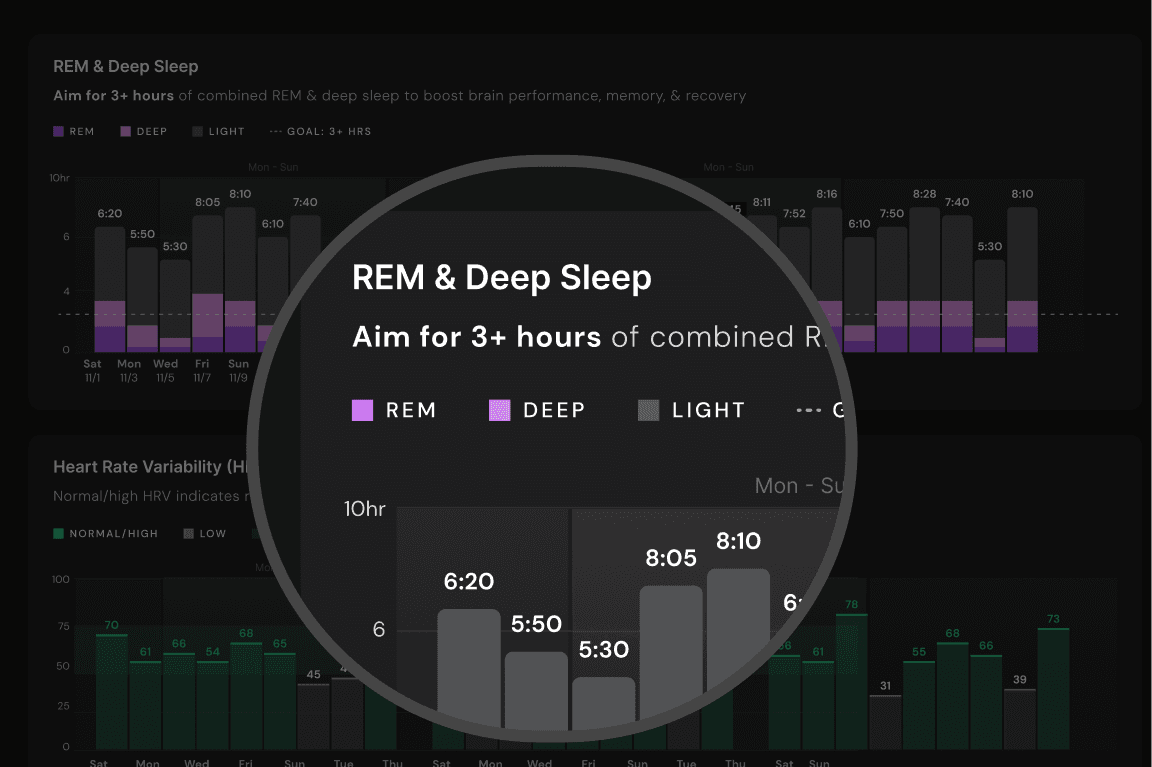Select the HRV bar labeled 70
1152x767 pixels.
(x=112, y=691)
